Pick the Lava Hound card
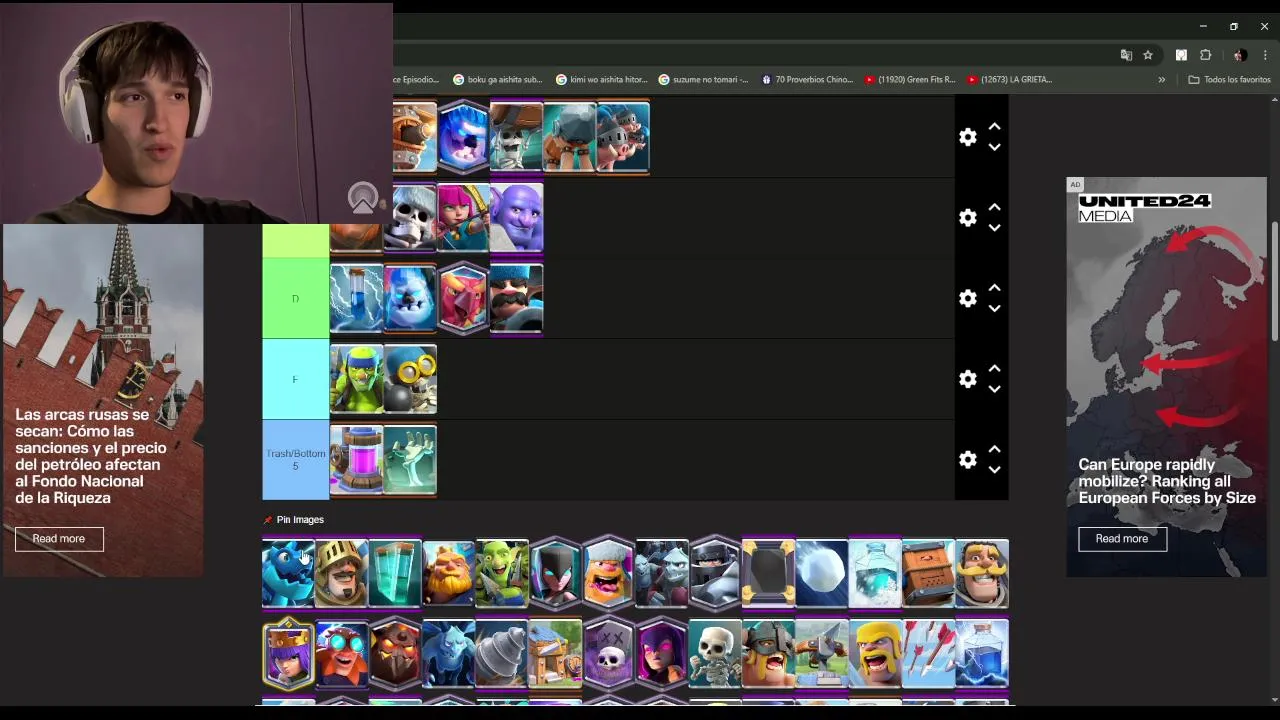This screenshot has width=1280, height=720. [395, 653]
